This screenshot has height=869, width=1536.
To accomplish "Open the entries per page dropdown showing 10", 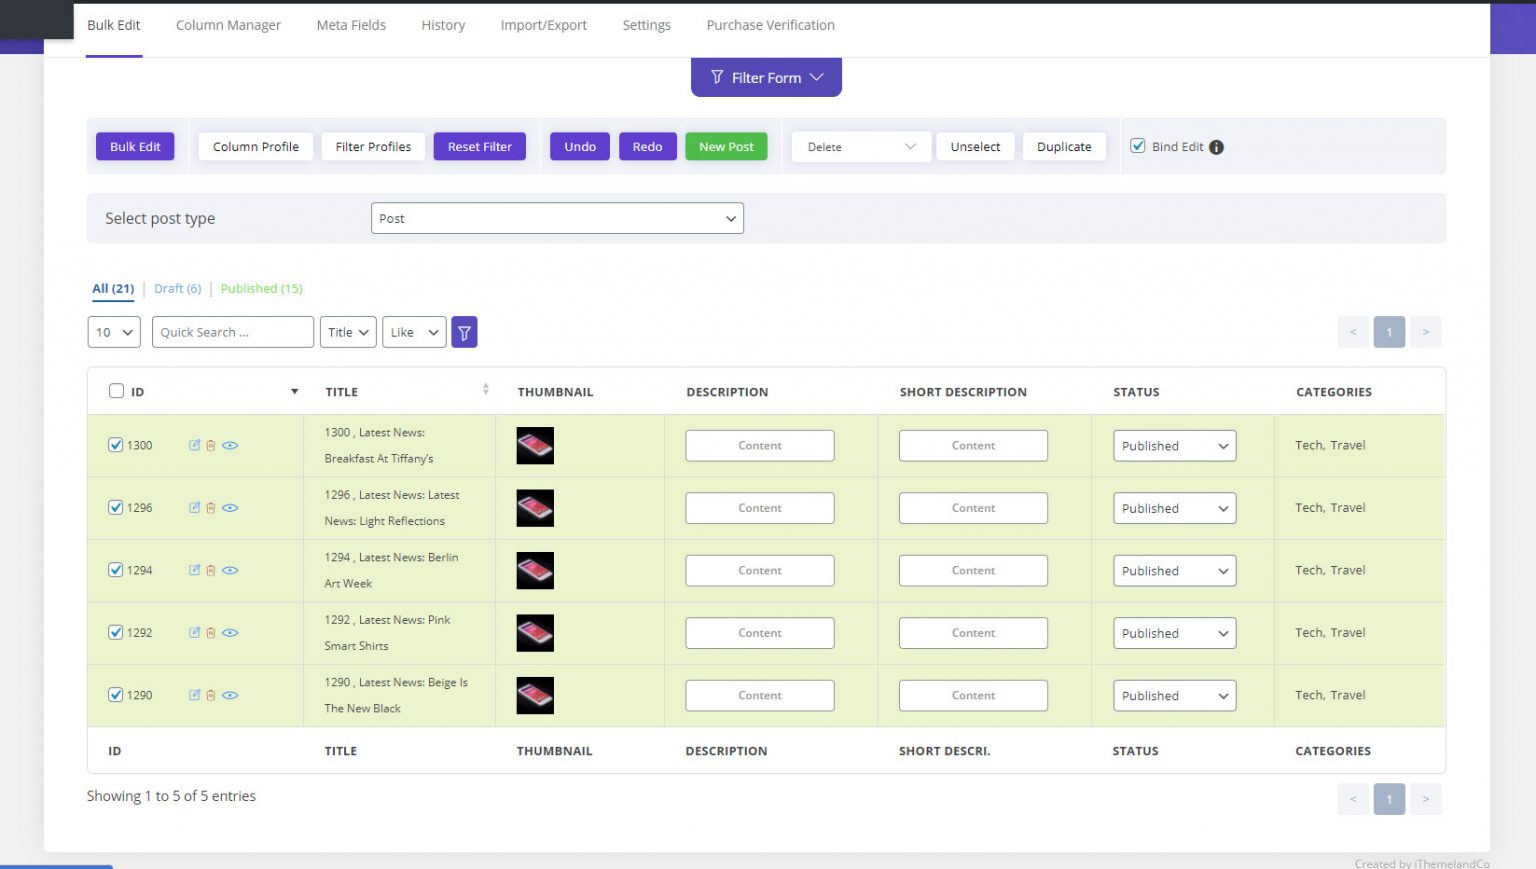I will pos(114,332).
